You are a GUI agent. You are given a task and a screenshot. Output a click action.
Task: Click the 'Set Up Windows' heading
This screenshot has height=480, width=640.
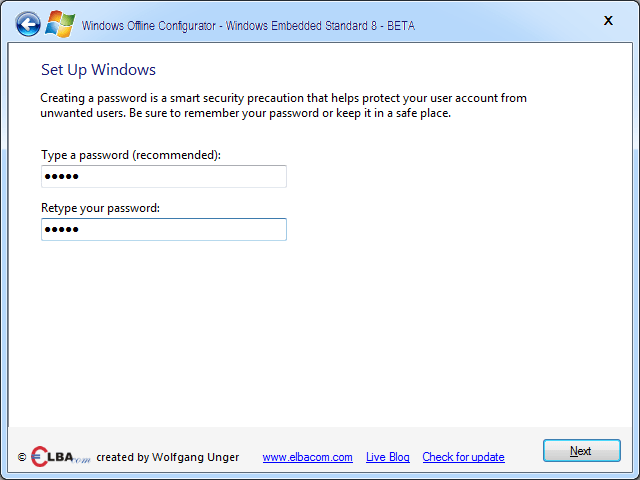click(x=98, y=70)
